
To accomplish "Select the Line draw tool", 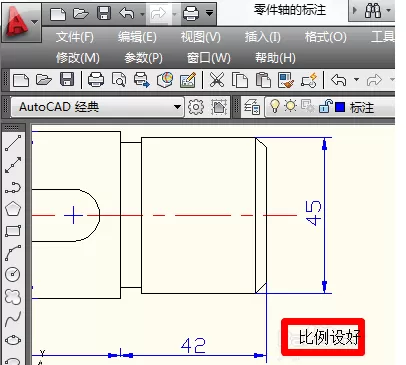I will pos(13,143).
